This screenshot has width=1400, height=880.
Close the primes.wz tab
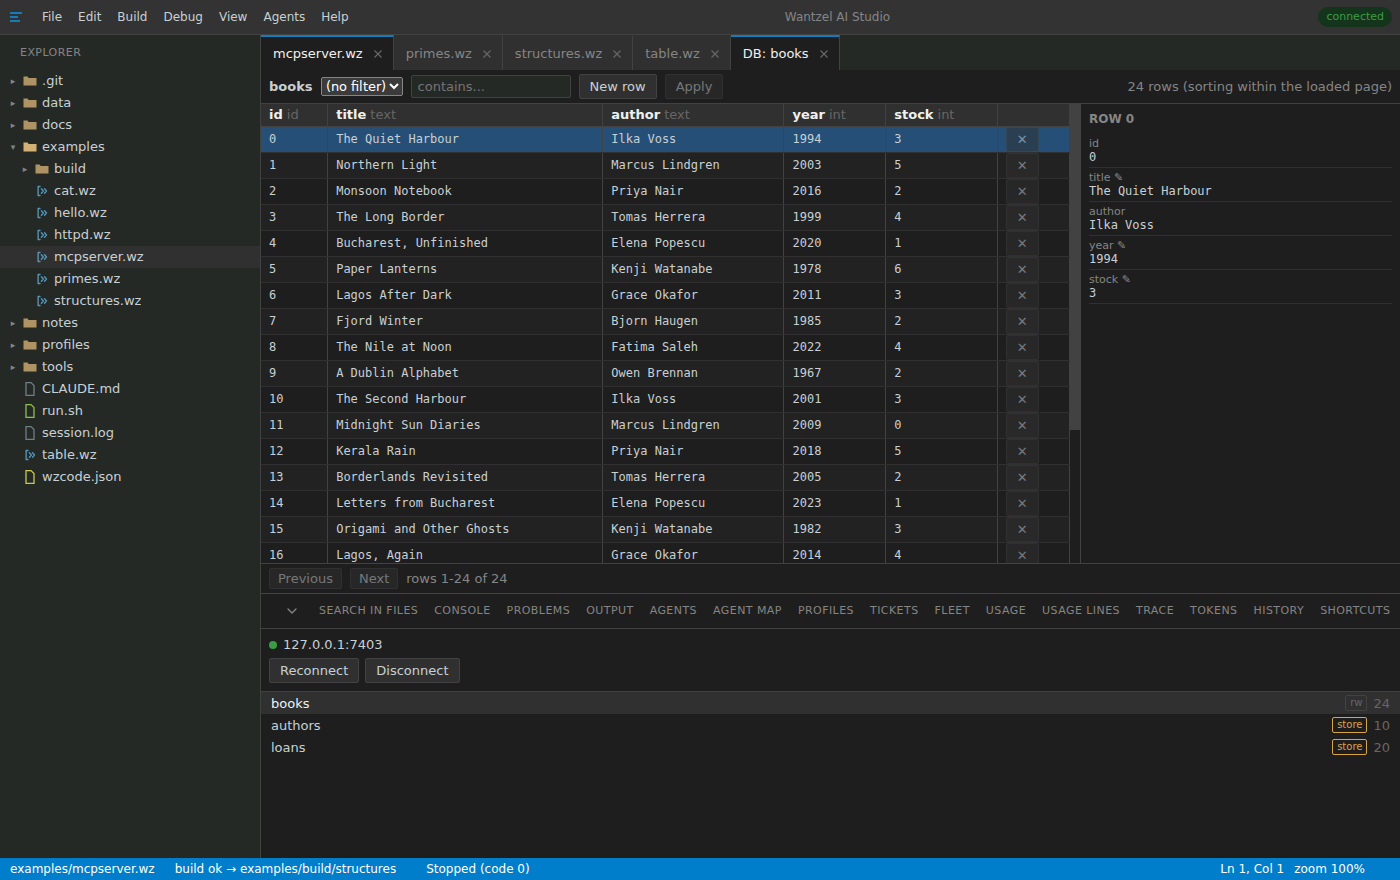[487, 54]
